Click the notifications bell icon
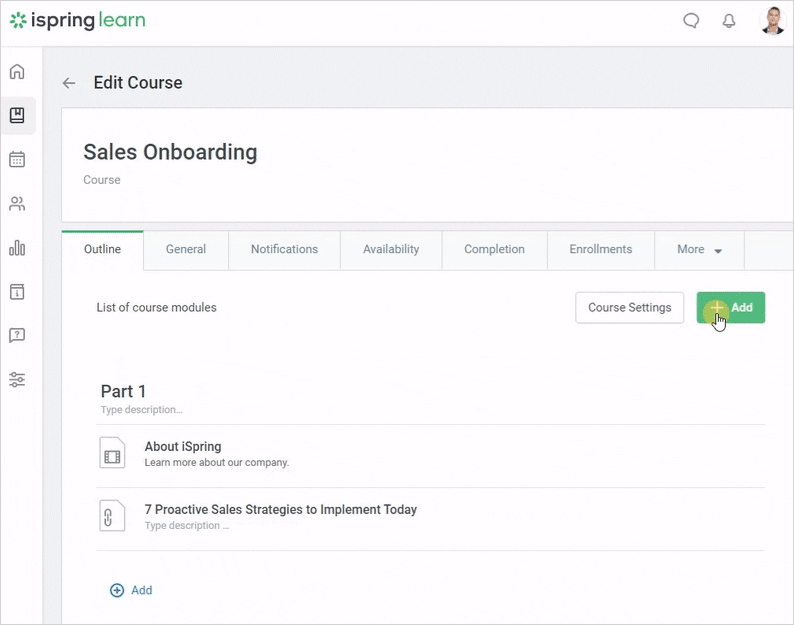The height and width of the screenshot is (625, 794). (x=729, y=21)
